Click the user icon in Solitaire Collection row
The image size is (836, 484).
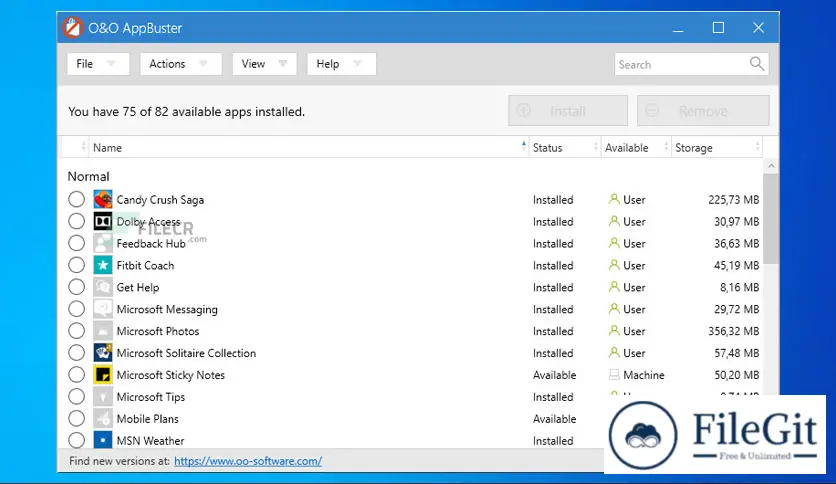click(614, 352)
